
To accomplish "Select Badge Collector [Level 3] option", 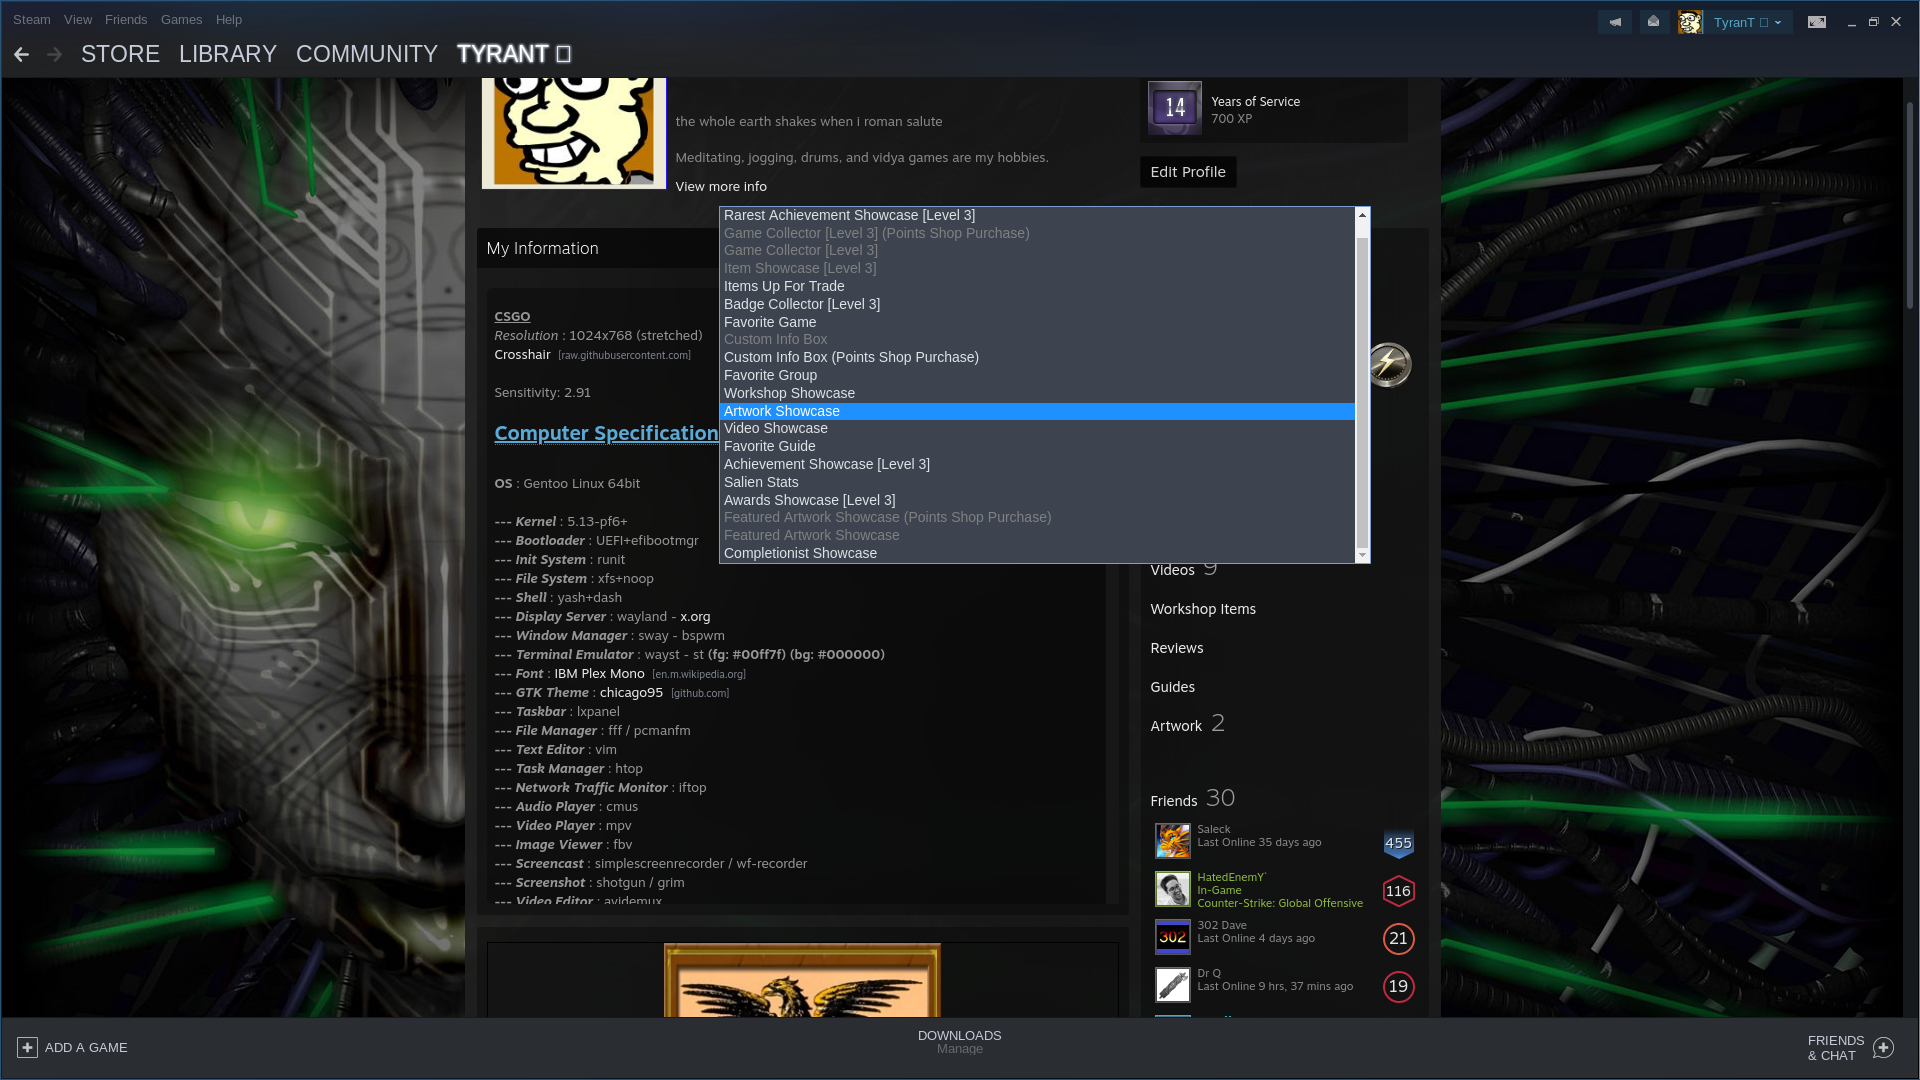I will coord(1037,304).
